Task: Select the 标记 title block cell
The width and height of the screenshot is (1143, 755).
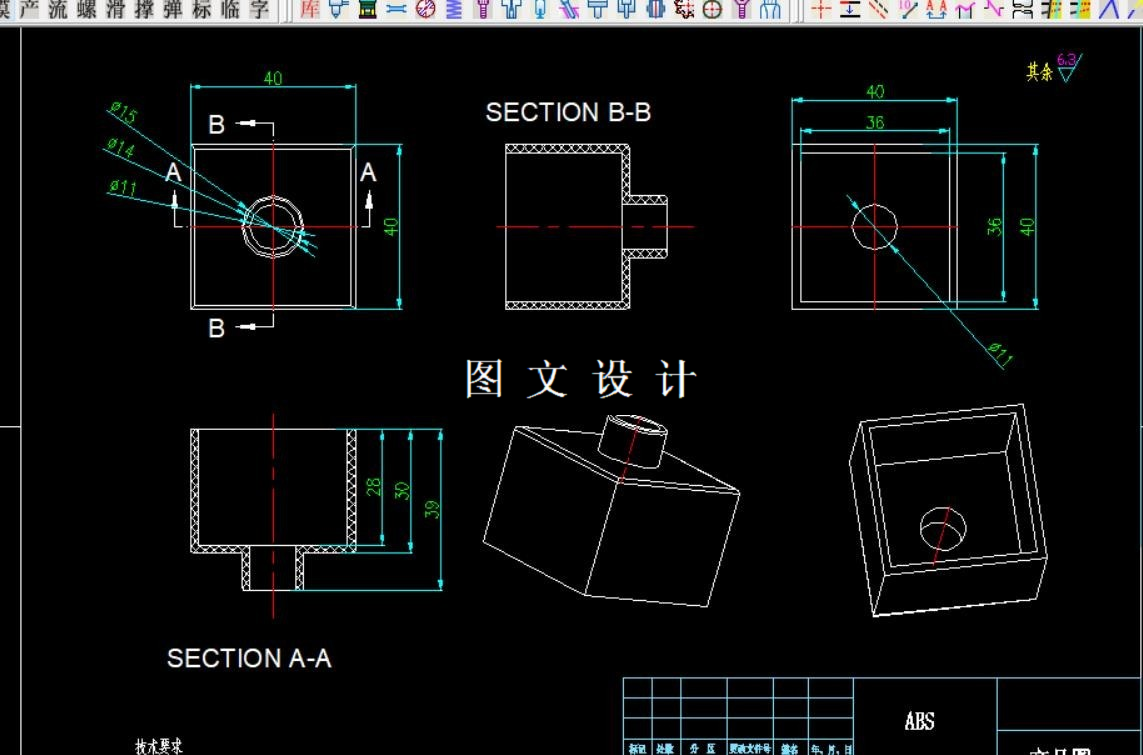Action: coord(637,748)
